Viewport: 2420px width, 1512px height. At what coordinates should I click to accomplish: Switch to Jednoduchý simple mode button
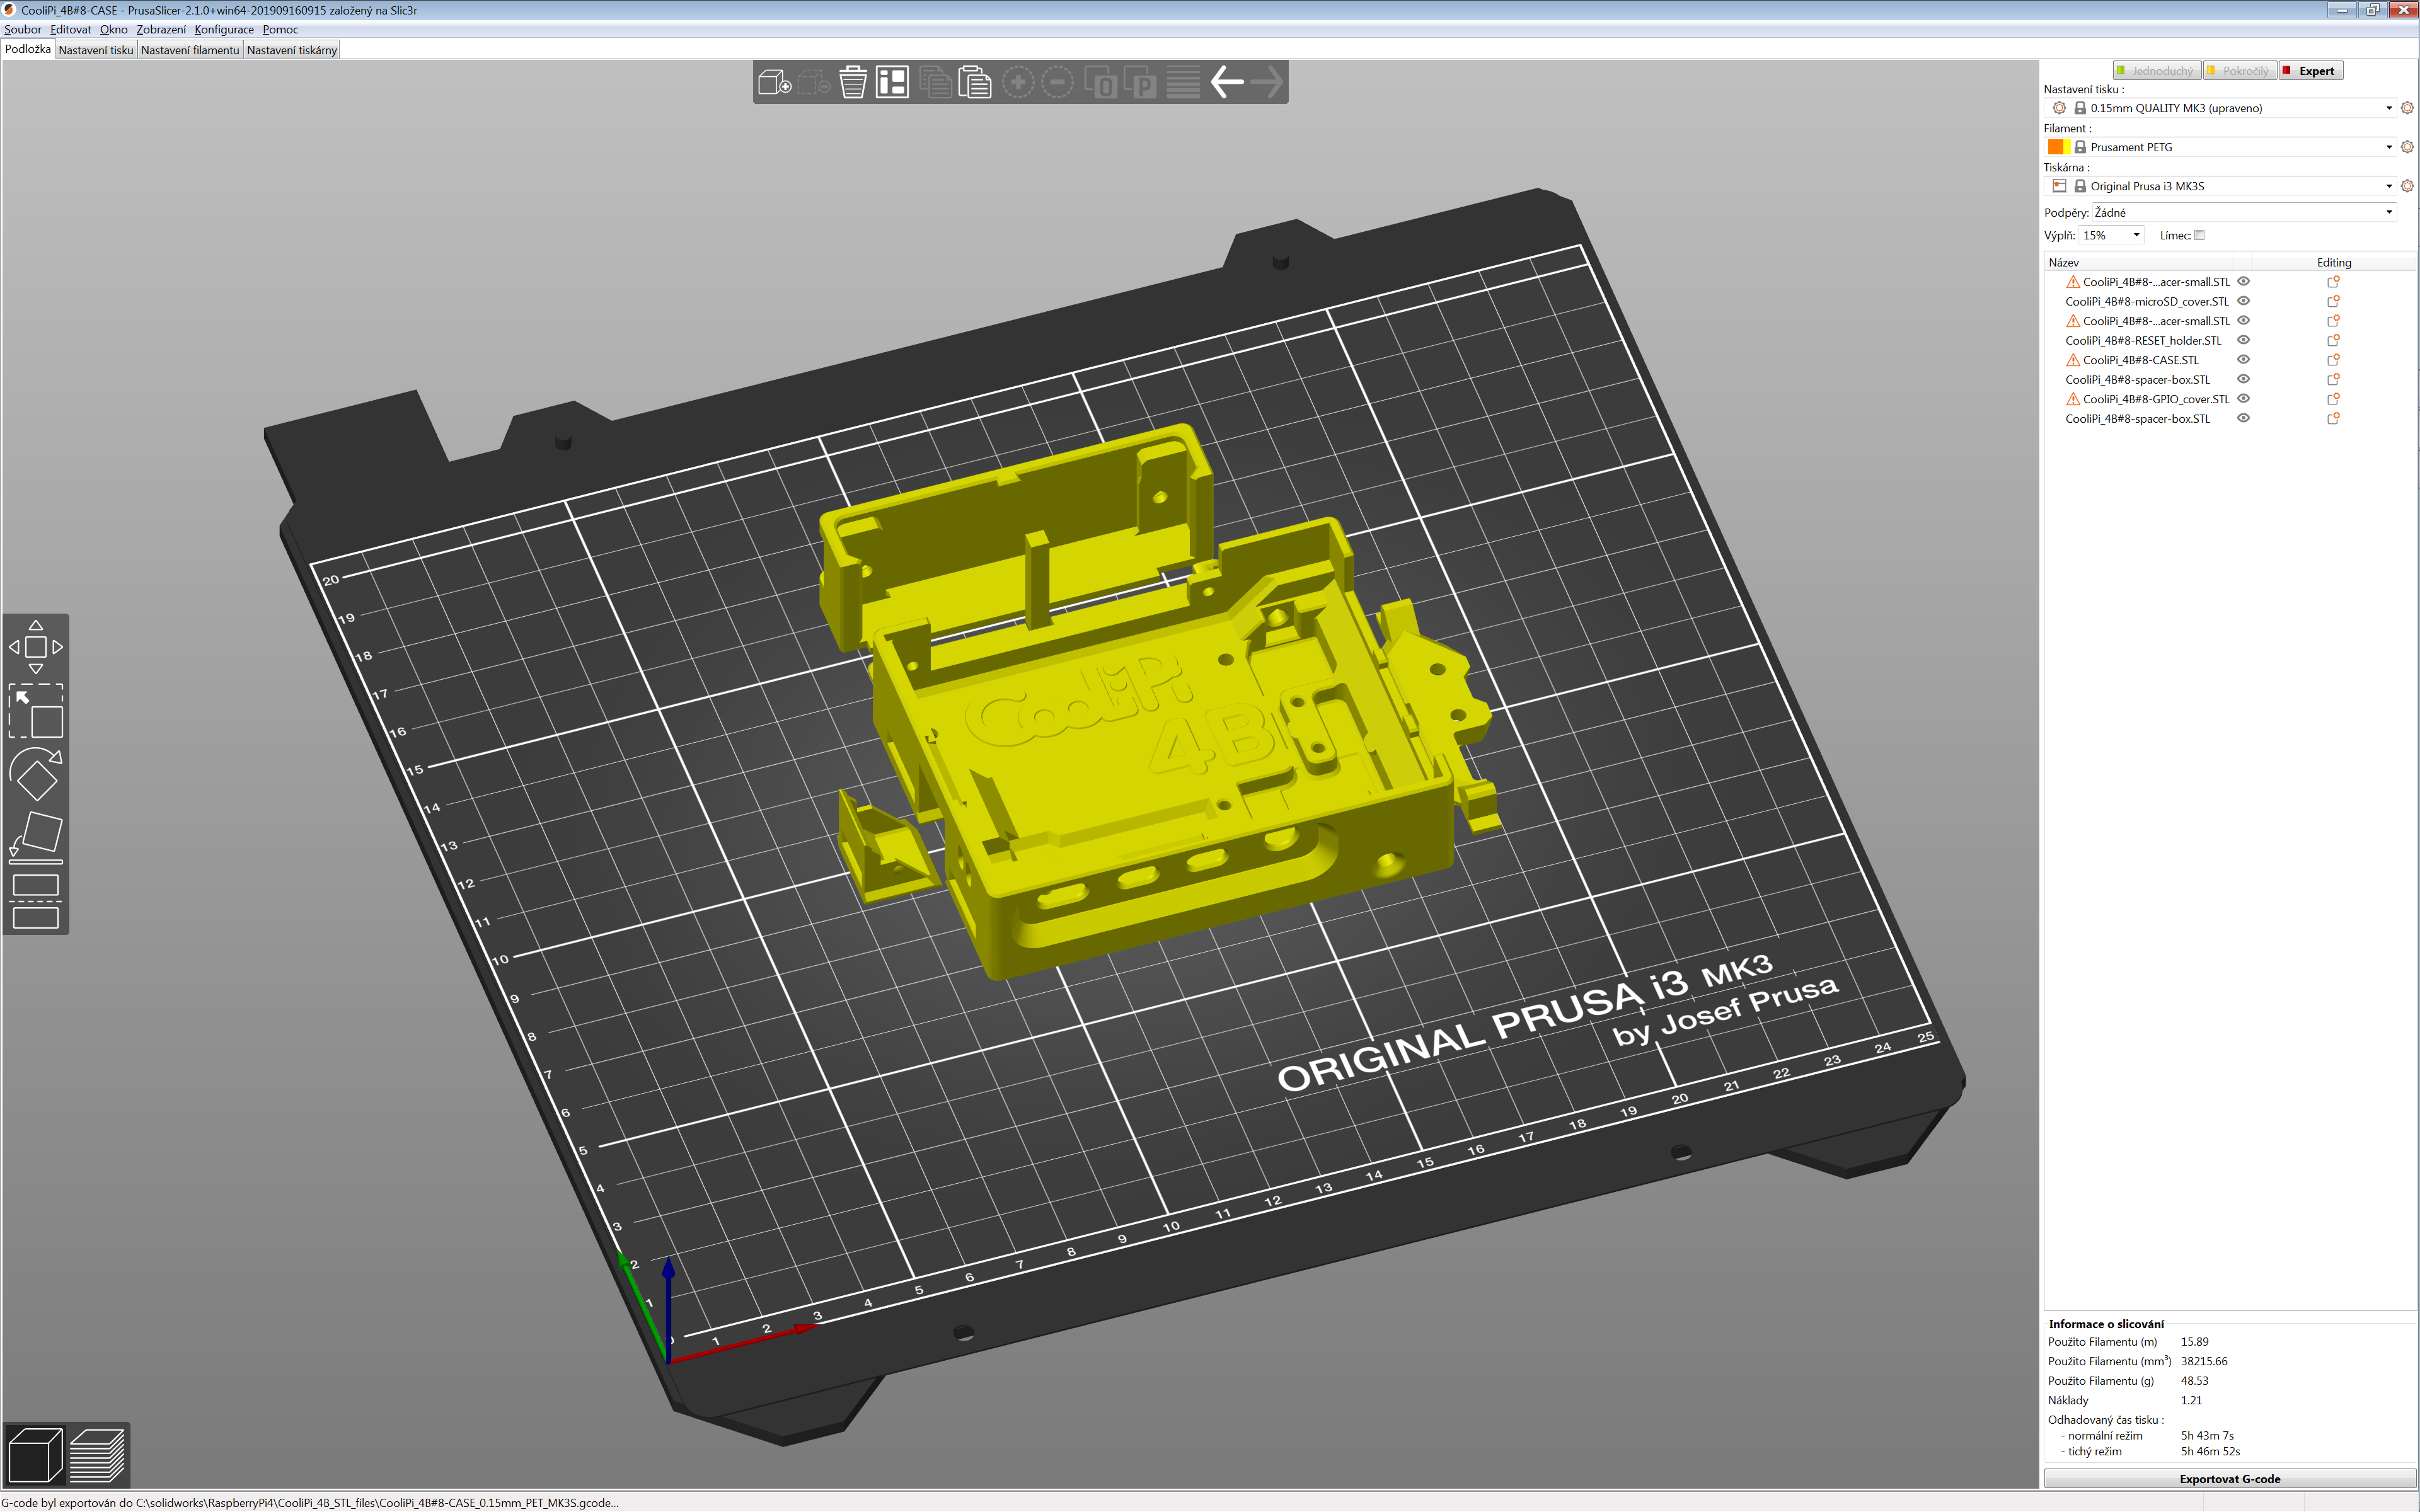(2157, 71)
